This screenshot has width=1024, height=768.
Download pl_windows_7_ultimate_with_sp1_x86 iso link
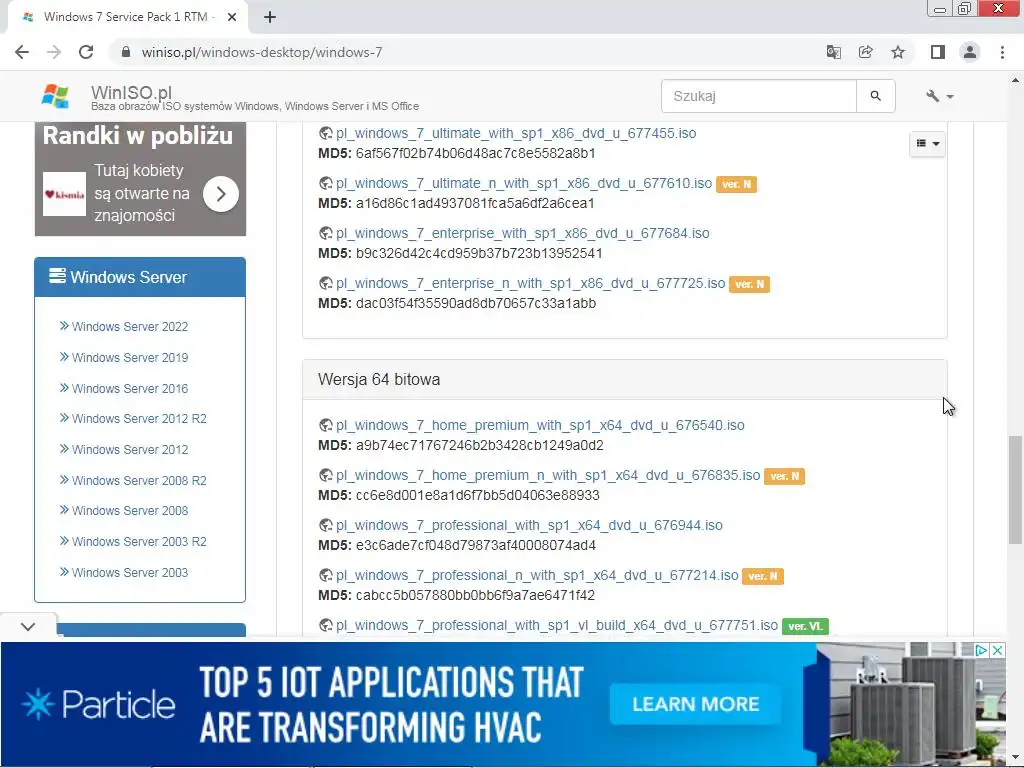pos(516,133)
